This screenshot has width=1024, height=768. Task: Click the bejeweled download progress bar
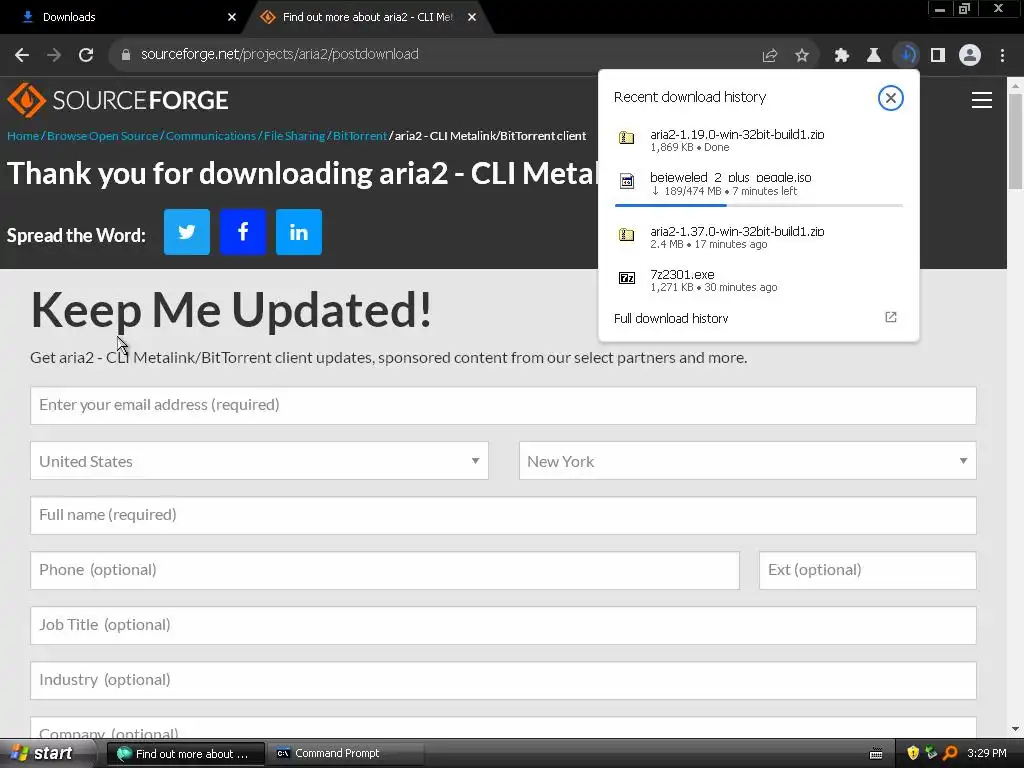[x=759, y=205]
